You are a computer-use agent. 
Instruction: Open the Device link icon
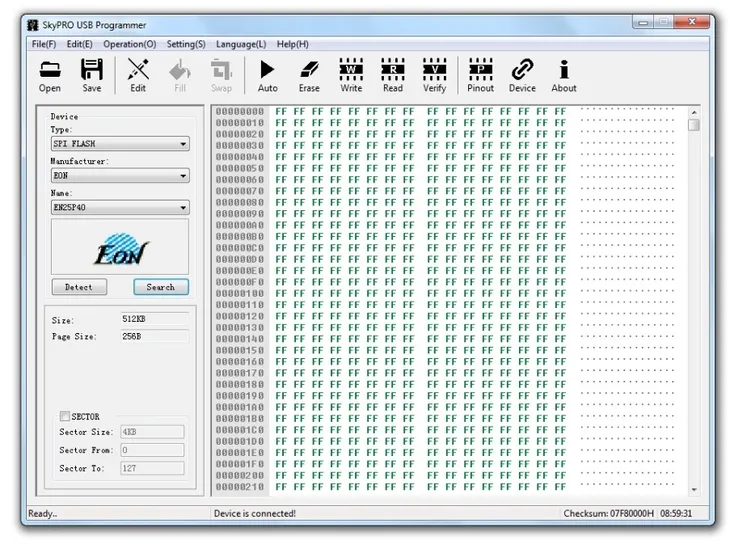tap(522, 75)
